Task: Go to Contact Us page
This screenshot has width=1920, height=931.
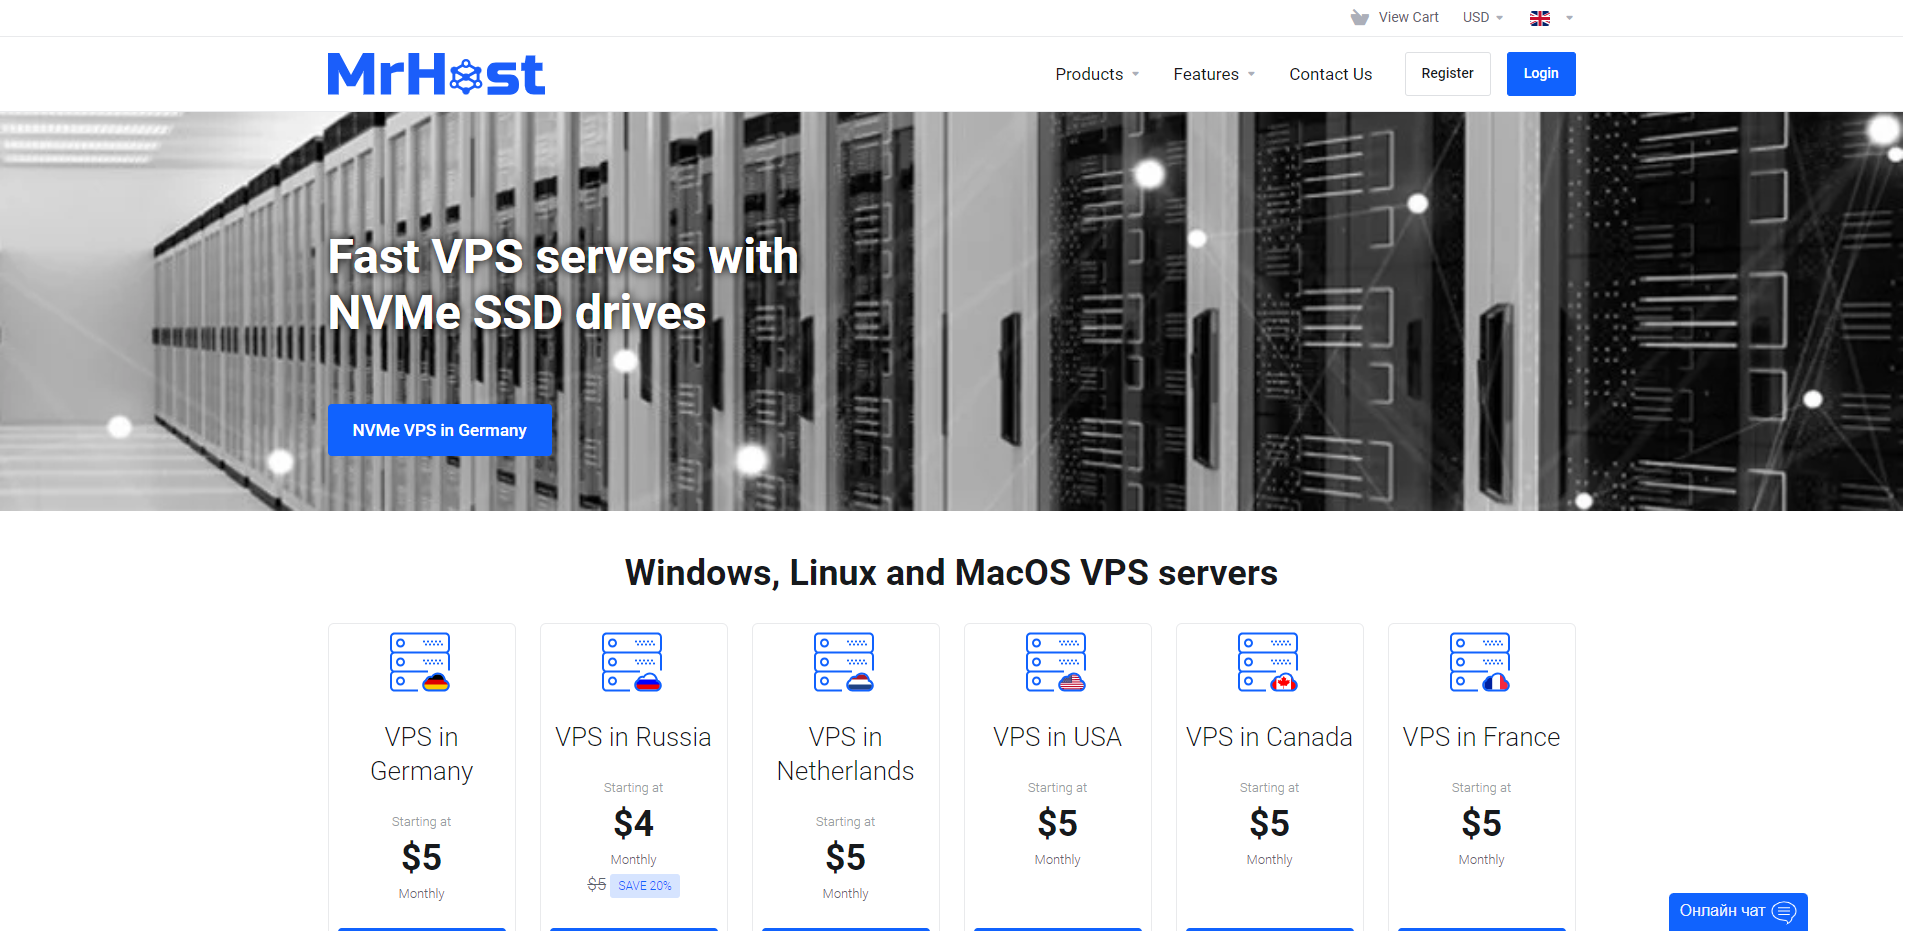Action: tap(1330, 74)
